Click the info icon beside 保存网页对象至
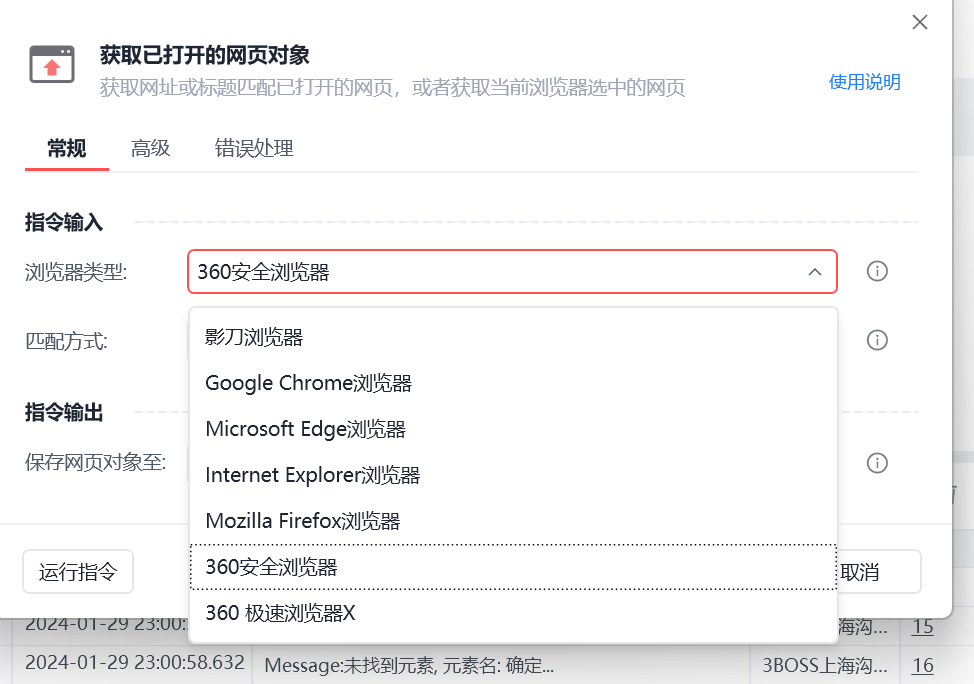 pyautogui.click(x=876, y=463)
